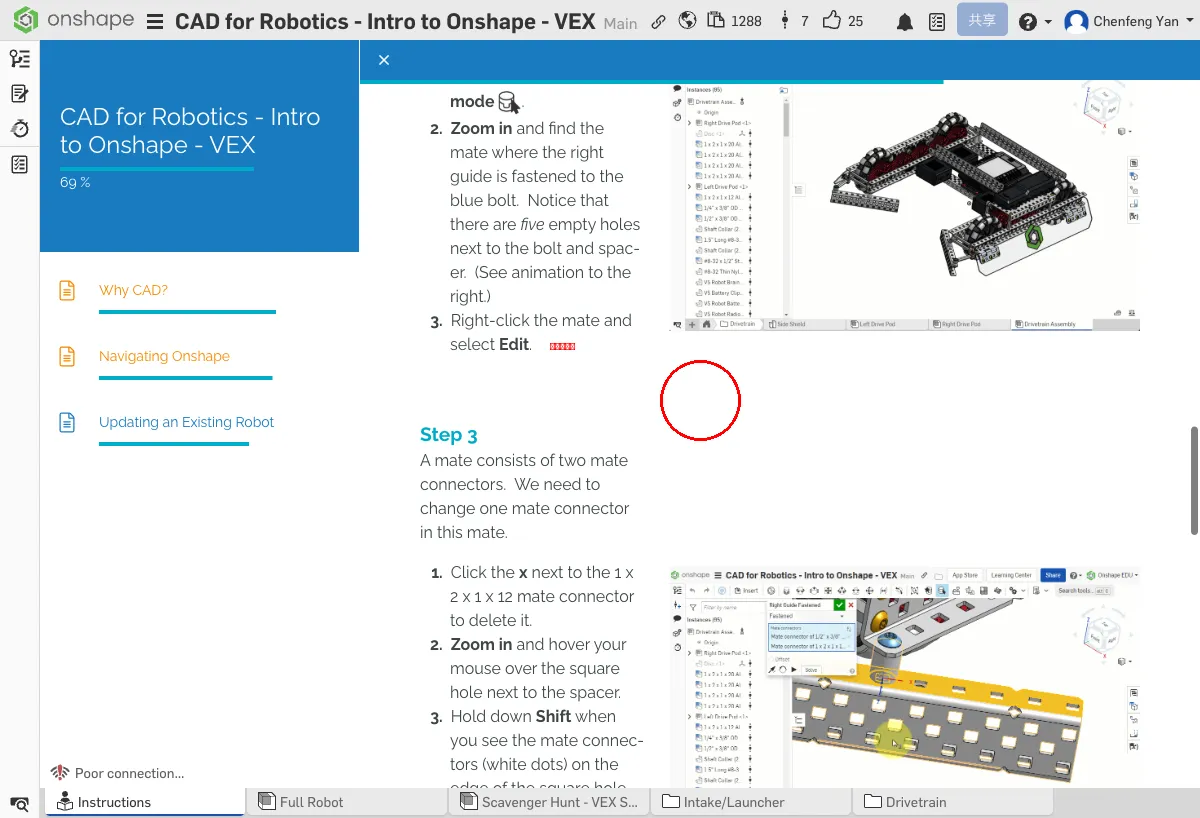Open the notifications bell
1200x818 pixels.
[x=904, y=21]
